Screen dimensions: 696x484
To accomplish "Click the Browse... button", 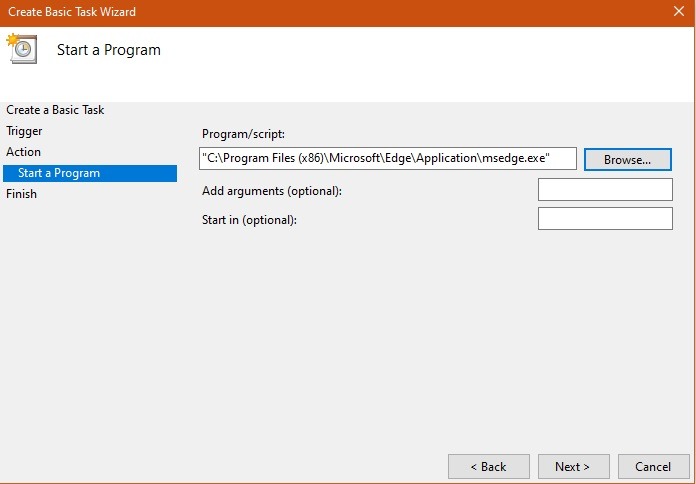I will (628, 159).
